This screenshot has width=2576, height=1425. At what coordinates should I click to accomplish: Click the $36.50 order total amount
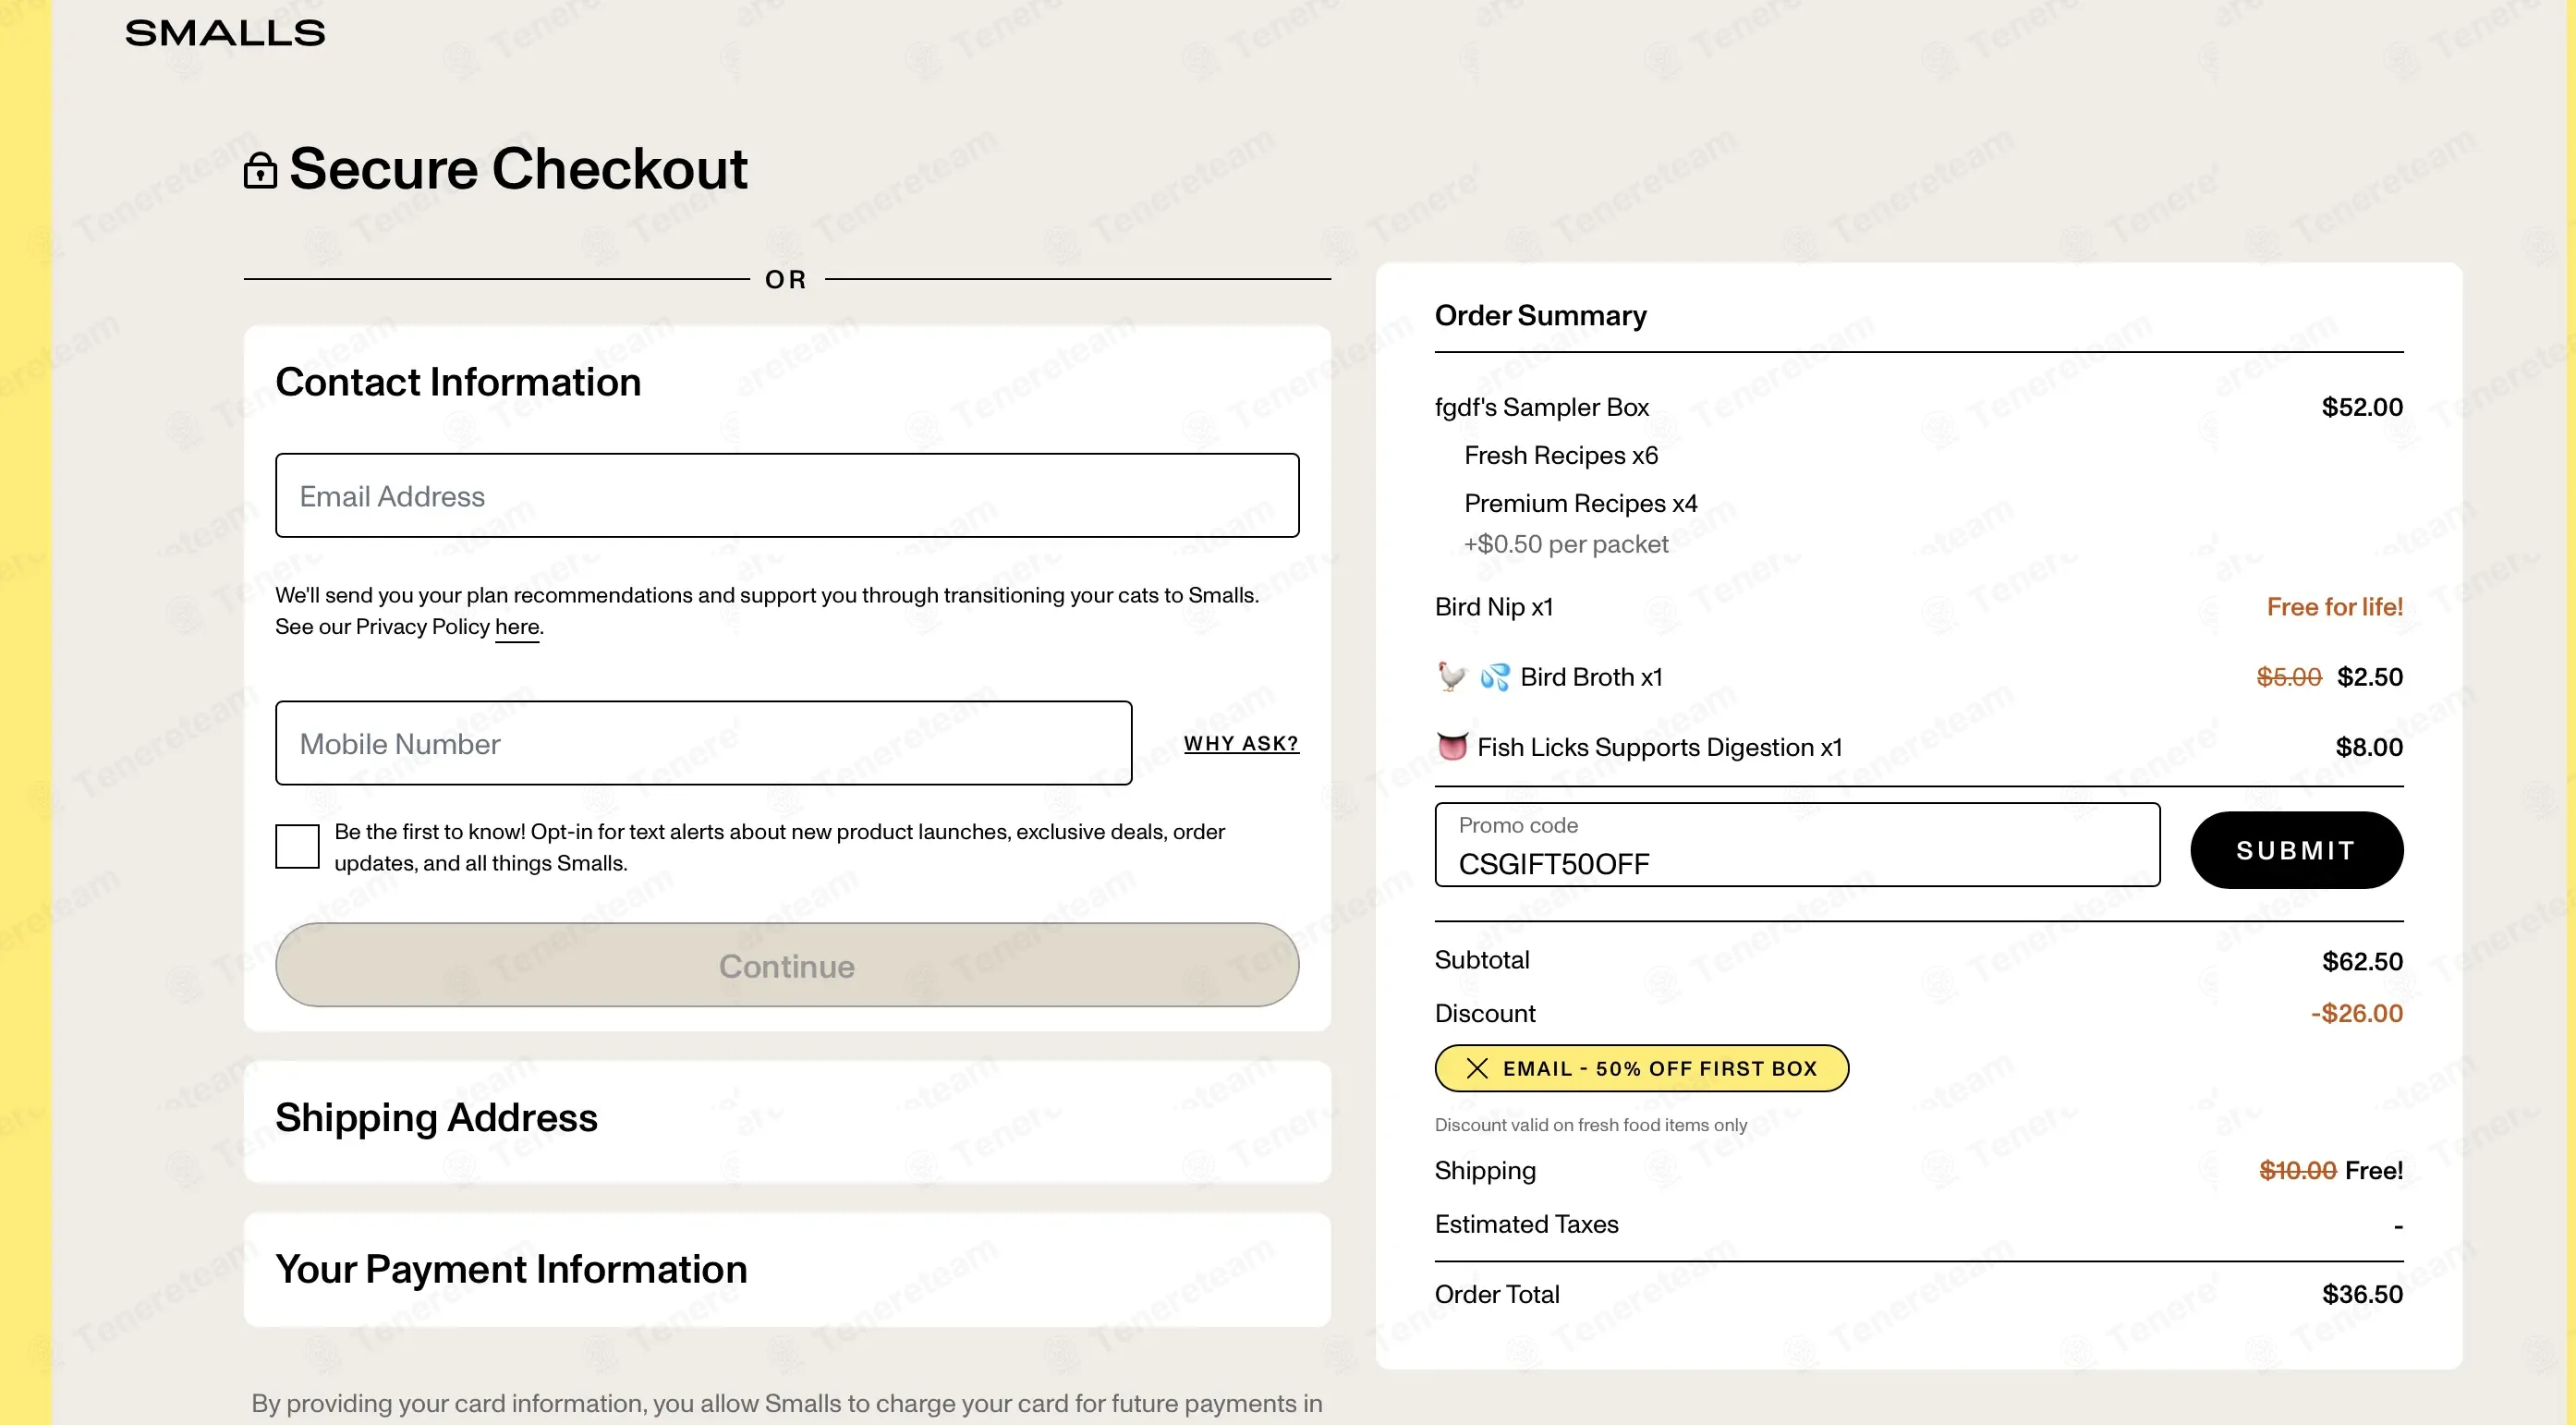pyautogui.click(x=2362, y=1294)
